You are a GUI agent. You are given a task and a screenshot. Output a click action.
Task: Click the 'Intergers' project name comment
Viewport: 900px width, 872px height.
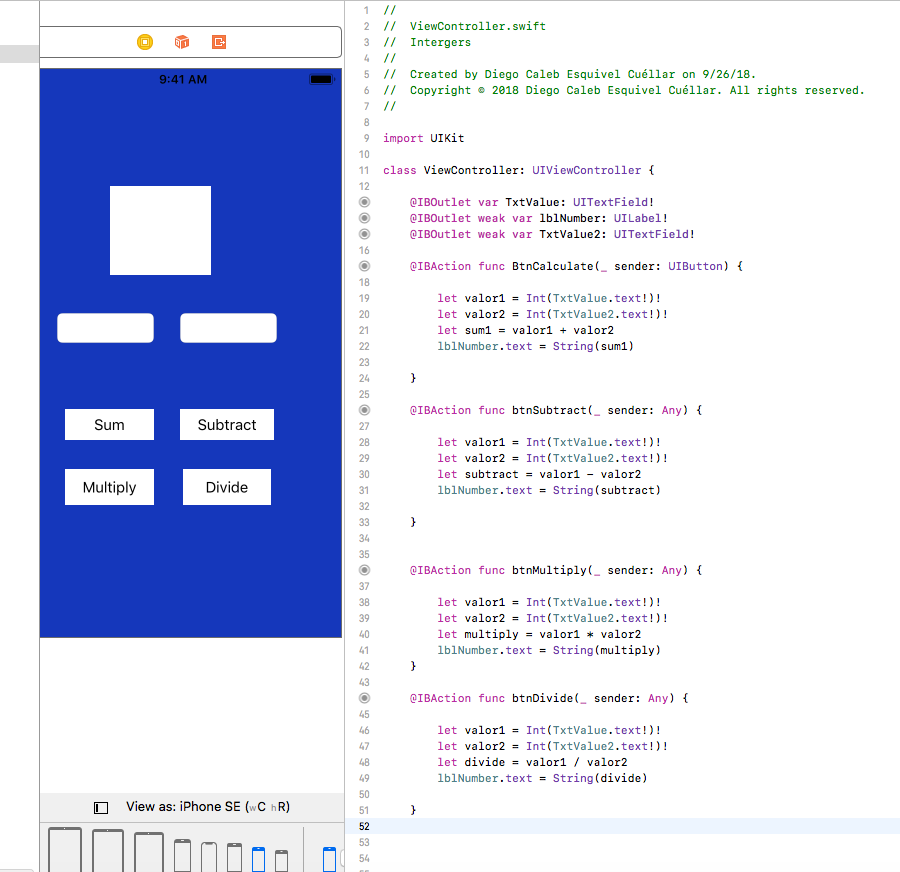(440, 42)
